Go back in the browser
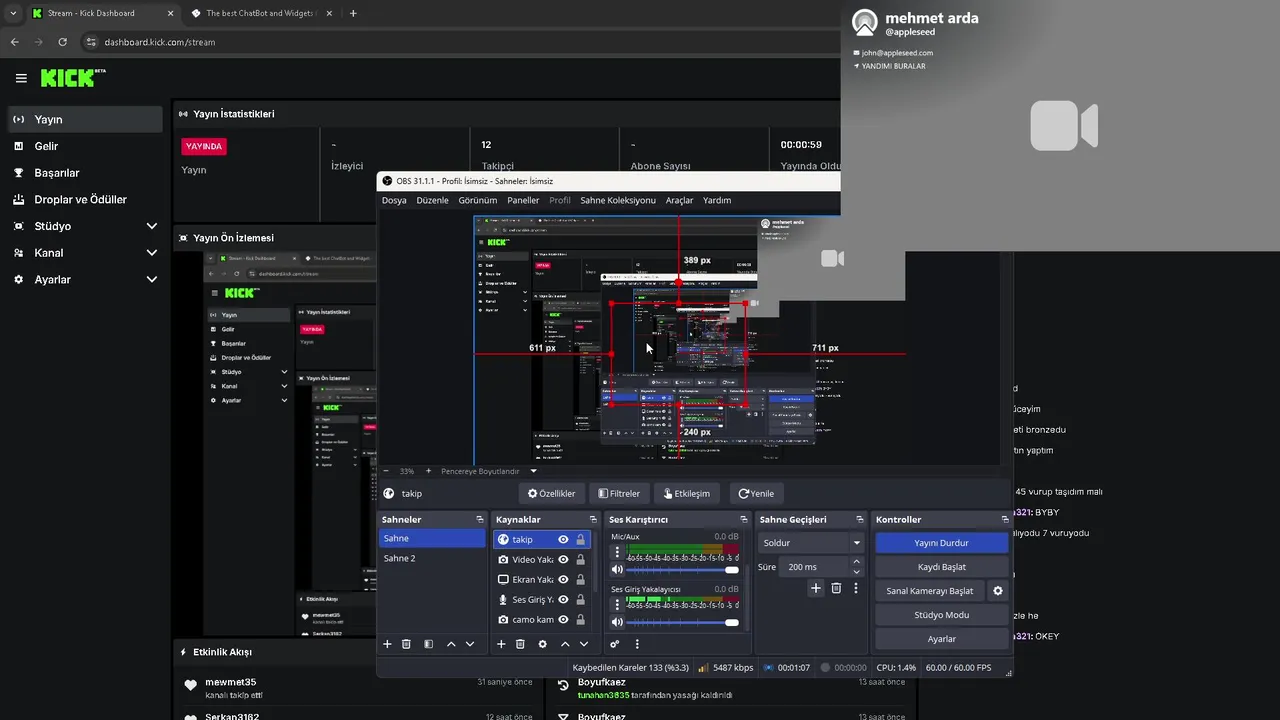The height and width of the screenshot is (720, 1280). (15, 42)
